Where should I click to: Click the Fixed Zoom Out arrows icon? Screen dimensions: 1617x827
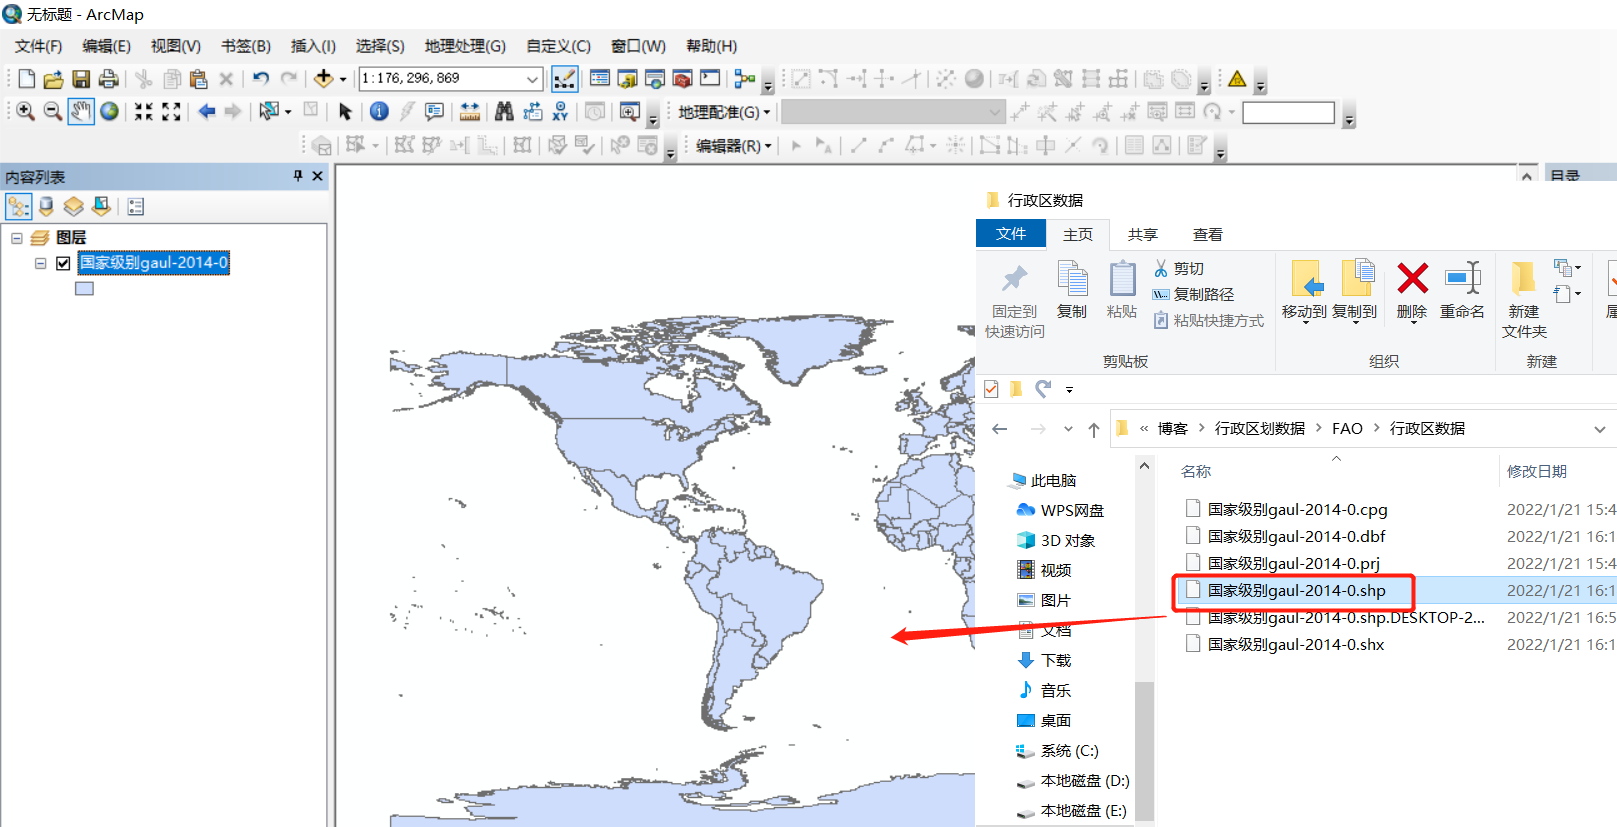pyautogui.click(x=171, y=111)
